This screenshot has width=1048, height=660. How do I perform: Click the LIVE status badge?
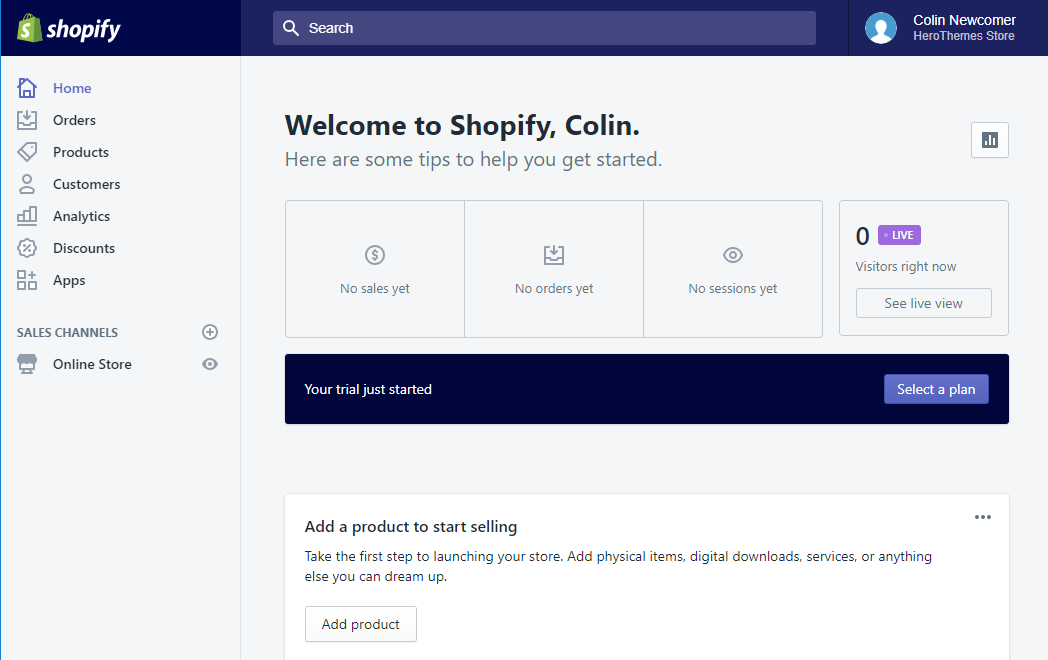point(898,235)
